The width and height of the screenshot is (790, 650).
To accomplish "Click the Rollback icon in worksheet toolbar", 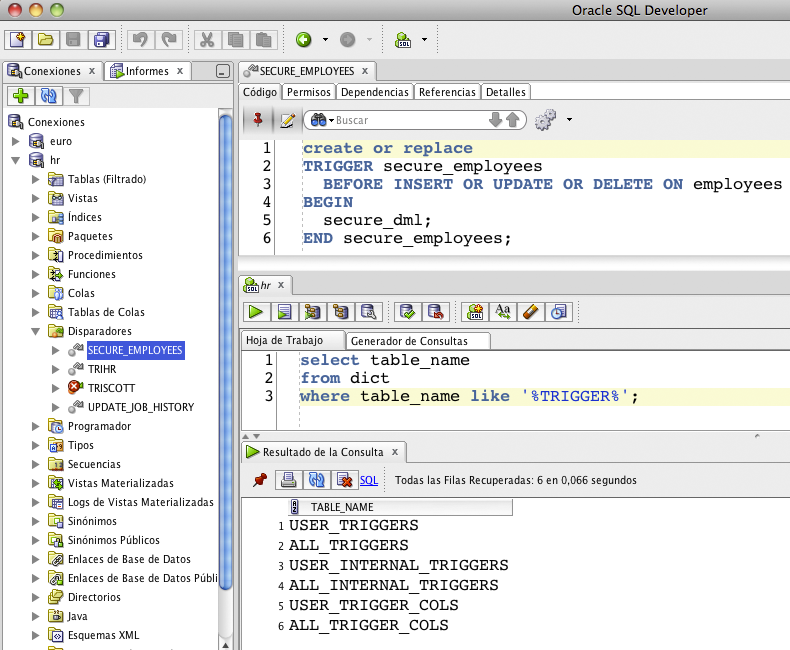I will pos(434,311).
